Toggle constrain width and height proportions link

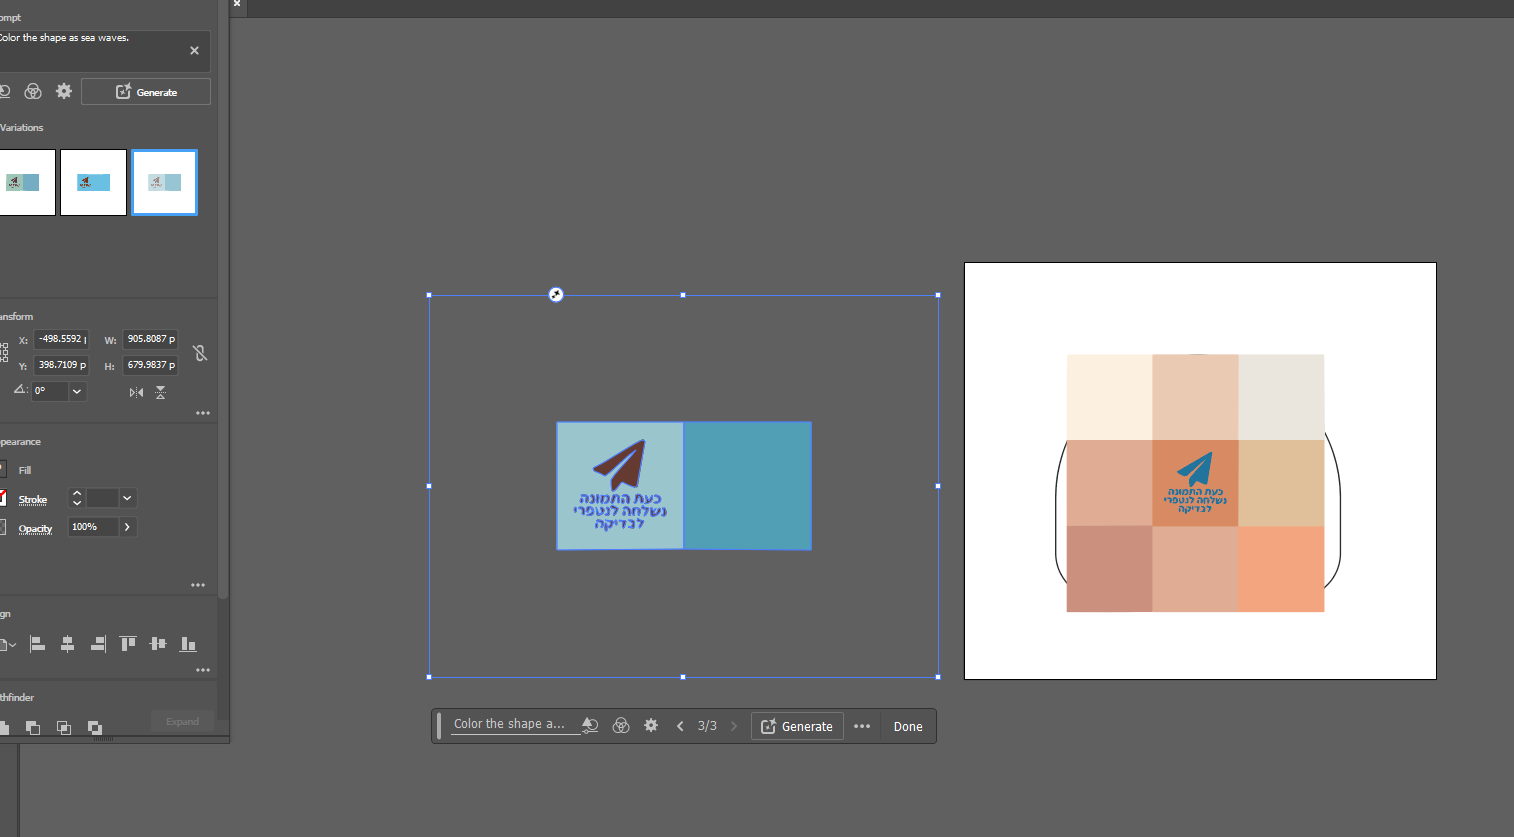coord(200,353)
